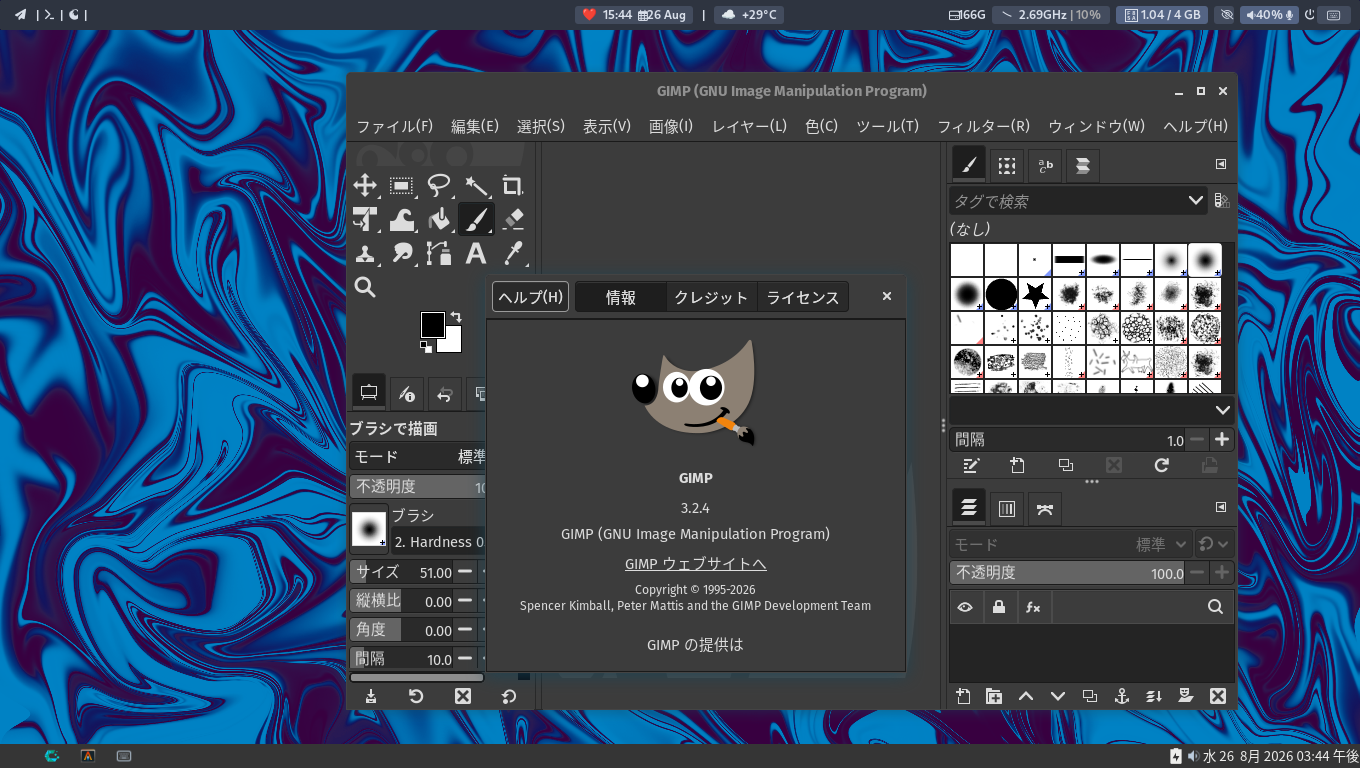Toggle the layer effects fx column header
This screenshot has width=1360, height=768.
click(x=1033, y=607)
